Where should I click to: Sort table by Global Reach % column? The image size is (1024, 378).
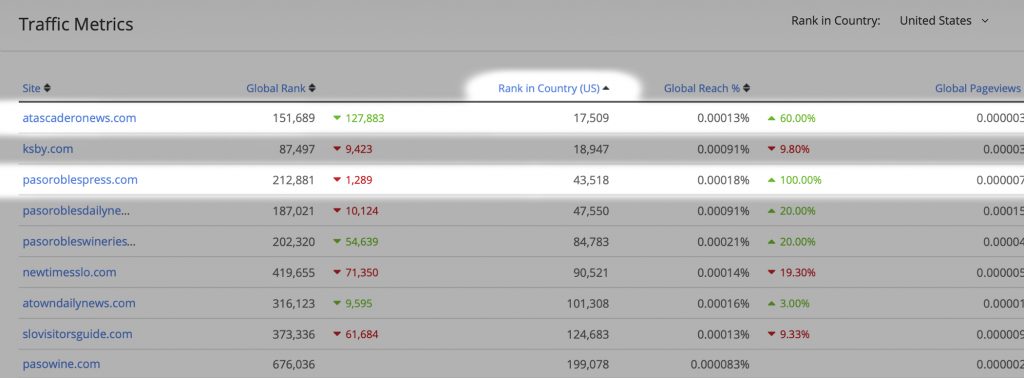[707, 88]
